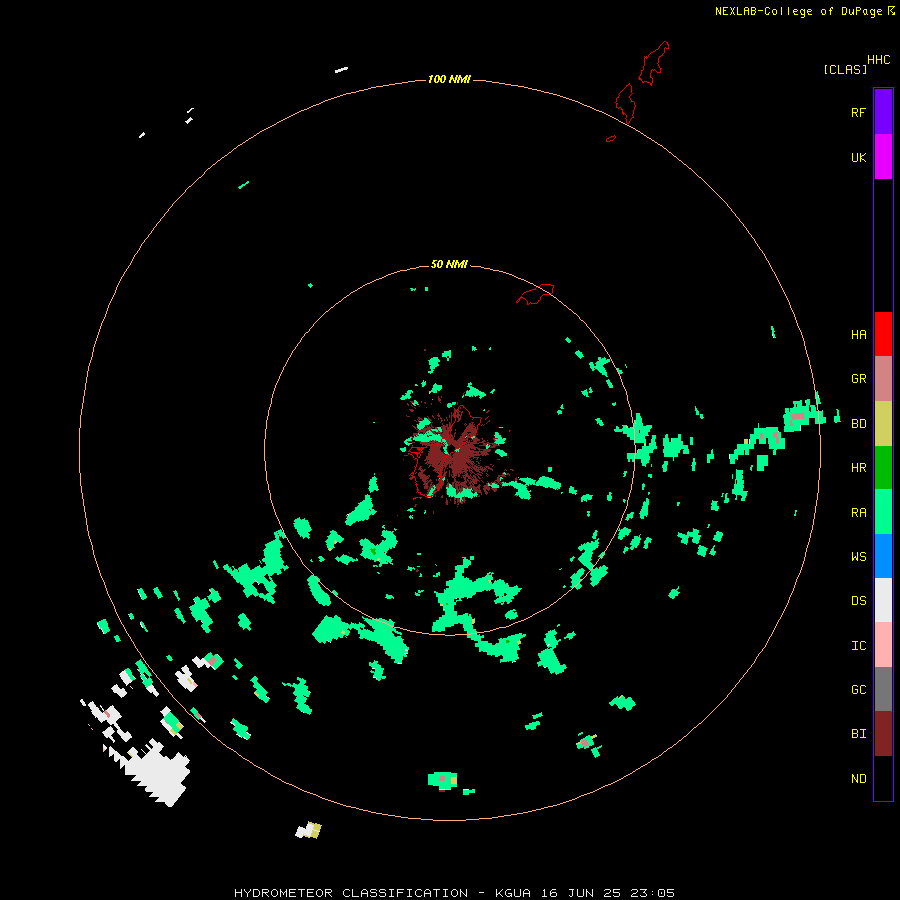Click the HR legend label
This screenshot has height=900, width=900.
click(x=858, y=468)
